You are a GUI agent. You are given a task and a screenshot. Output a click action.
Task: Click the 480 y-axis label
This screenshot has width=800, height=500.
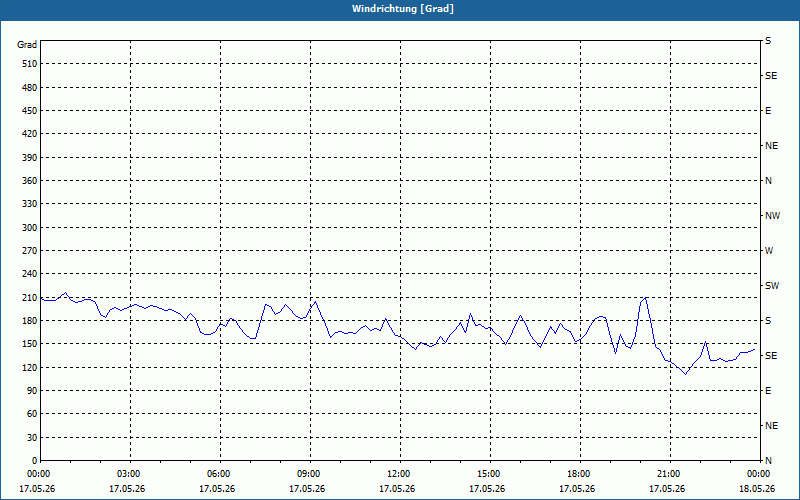point(30,88)
